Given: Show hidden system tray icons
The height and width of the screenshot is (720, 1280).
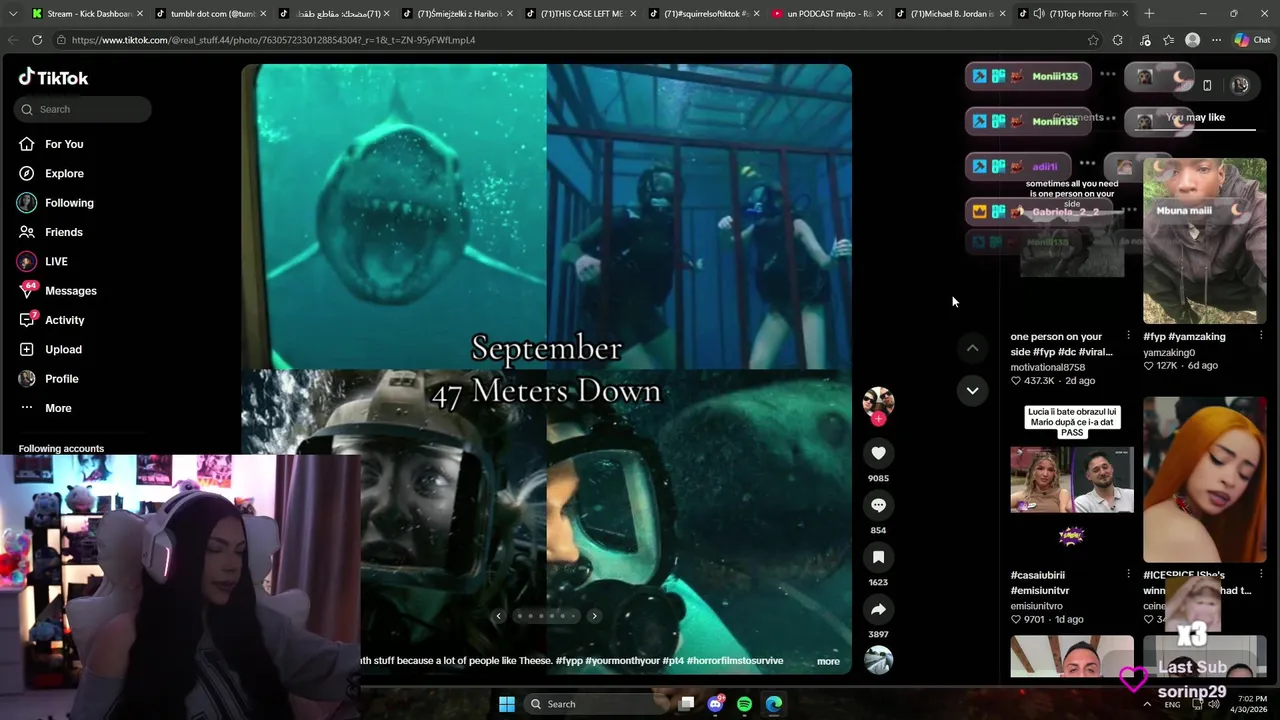Looking at the screenshot, I should 1147,704.
